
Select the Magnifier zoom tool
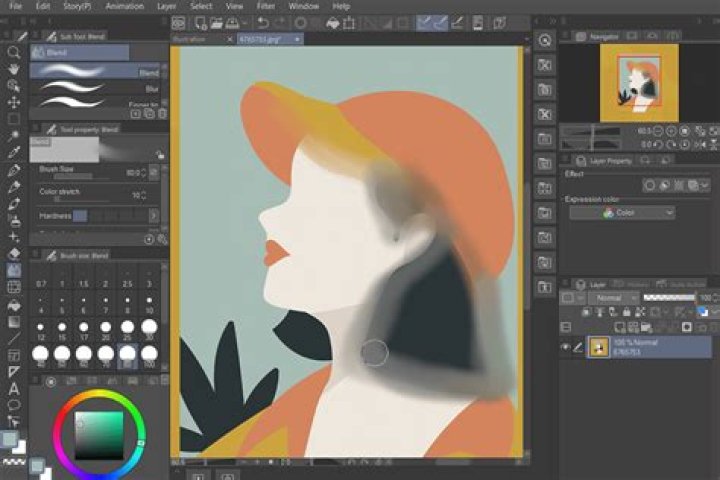pos(14,52)
